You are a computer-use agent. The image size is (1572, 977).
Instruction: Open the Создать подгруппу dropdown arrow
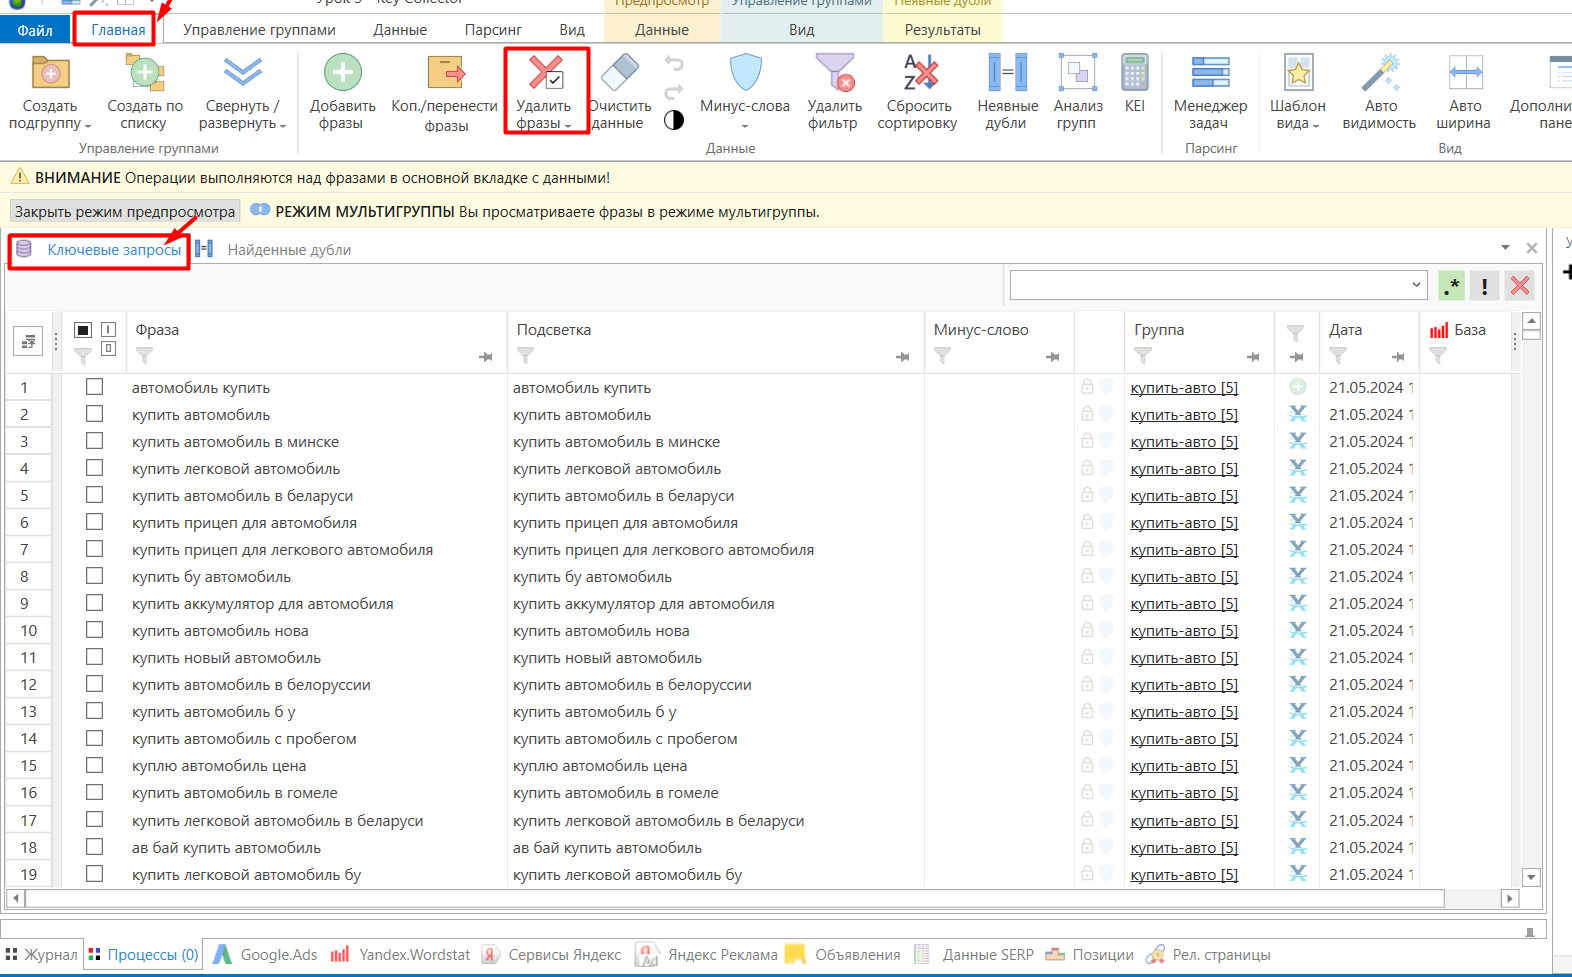click(88, 125)
